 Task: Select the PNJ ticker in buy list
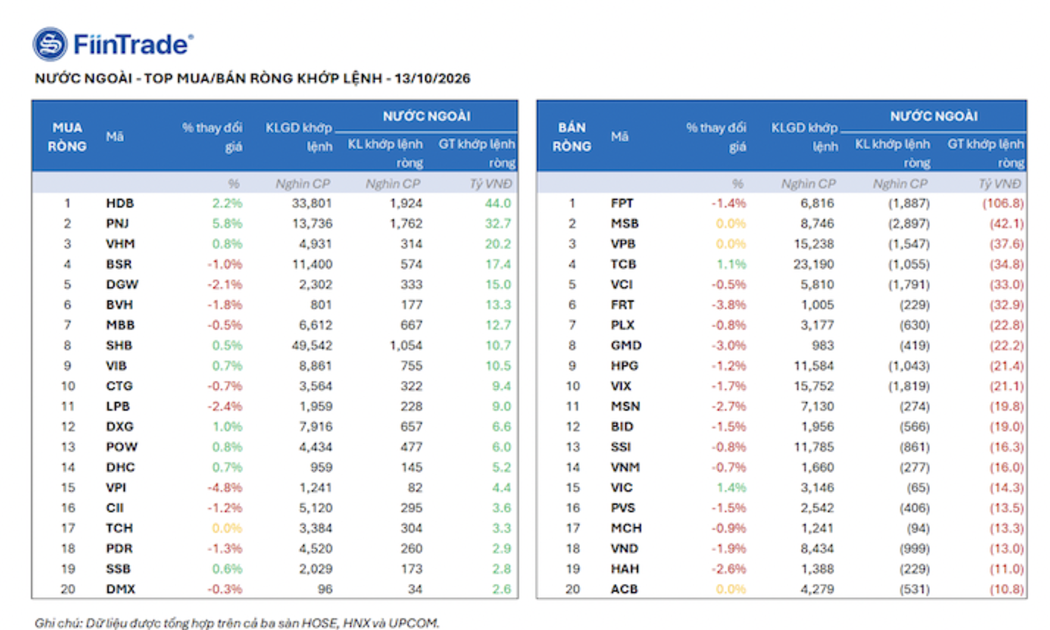117,224
